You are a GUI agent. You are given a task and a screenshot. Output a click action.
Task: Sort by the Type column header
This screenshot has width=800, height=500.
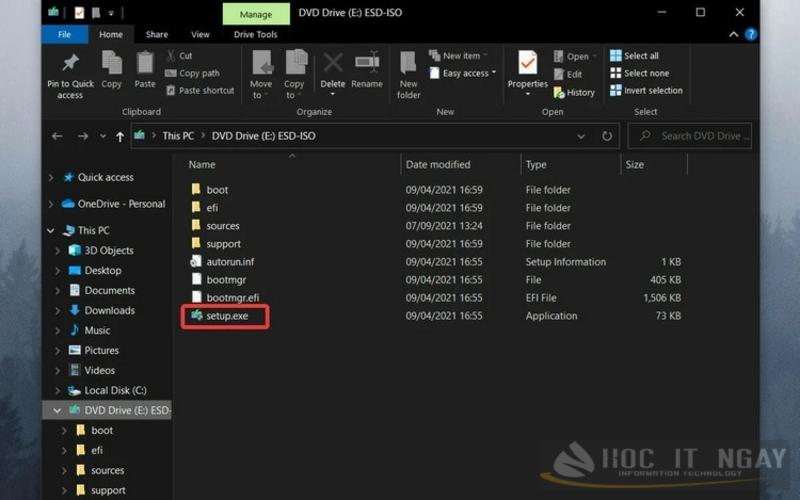tap(536, 164)
